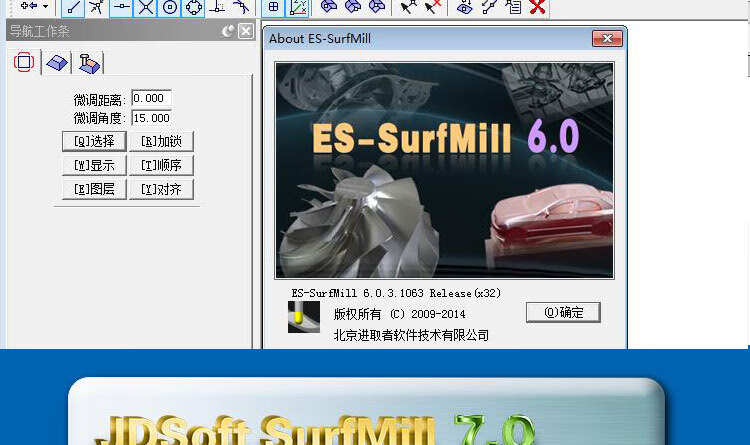This screenshot has height=445, width=750.
Task: Click the eye visibility tool icon
Action: click(464, 7)
